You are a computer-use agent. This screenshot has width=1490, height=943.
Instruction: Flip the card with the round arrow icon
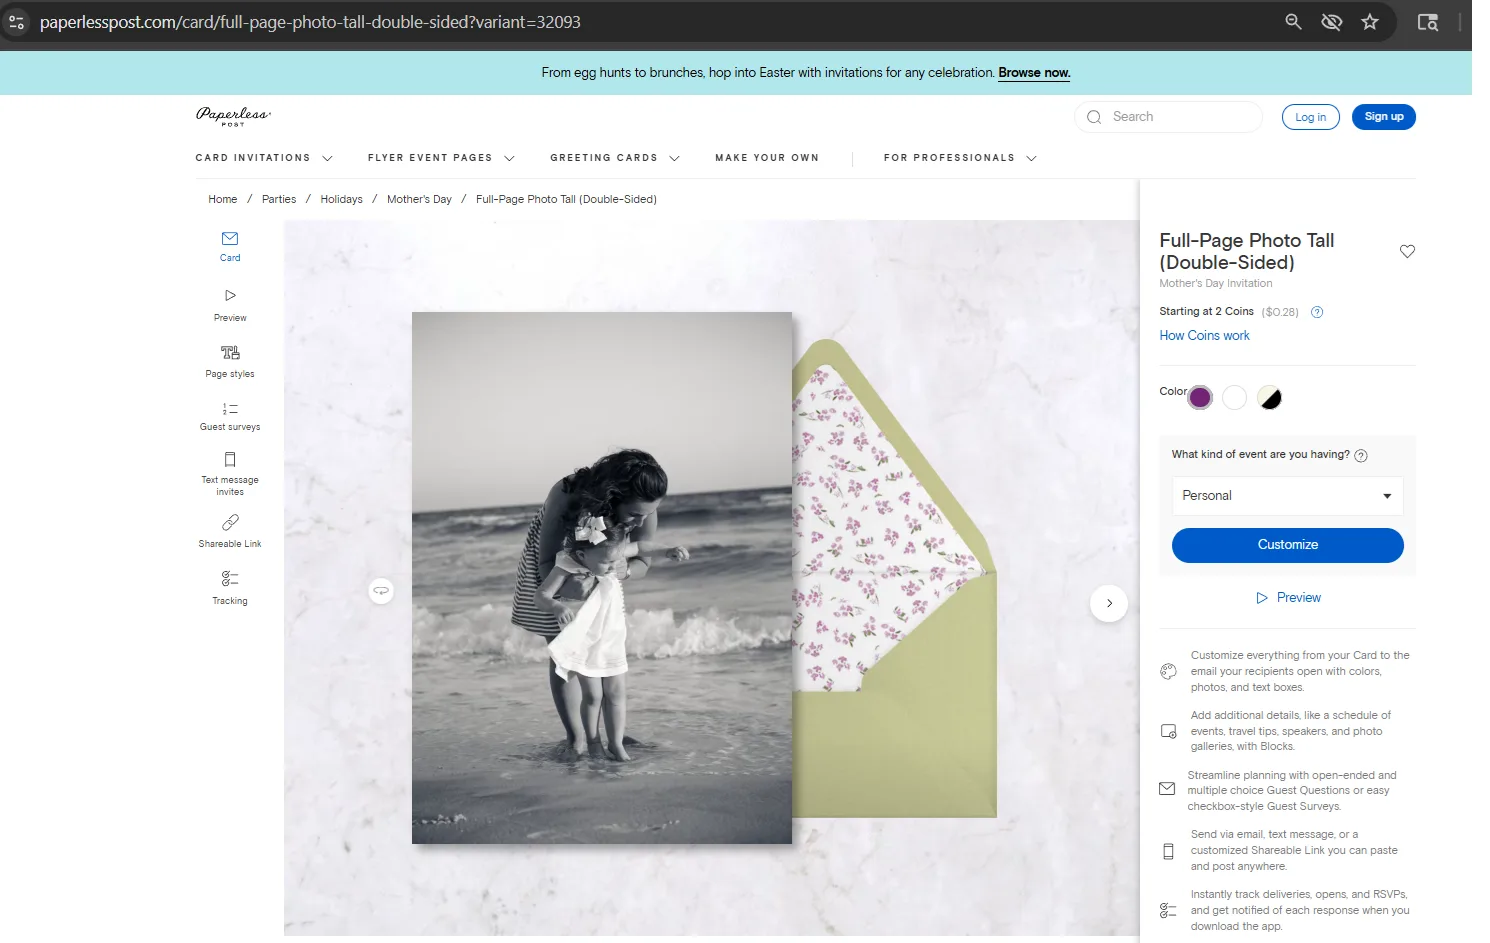[381, 591]
